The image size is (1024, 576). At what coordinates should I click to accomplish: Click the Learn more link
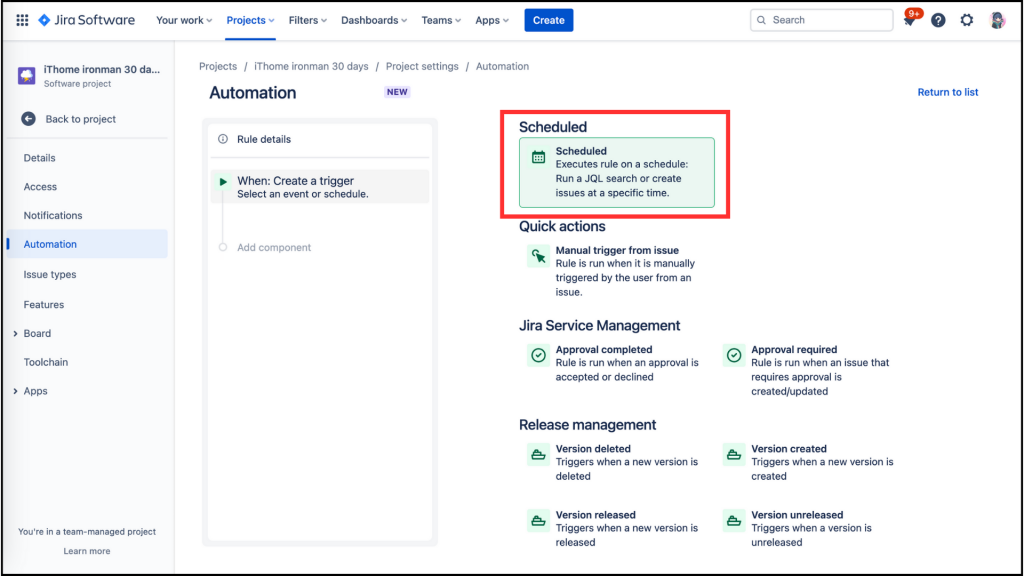(x=87, y=551)
